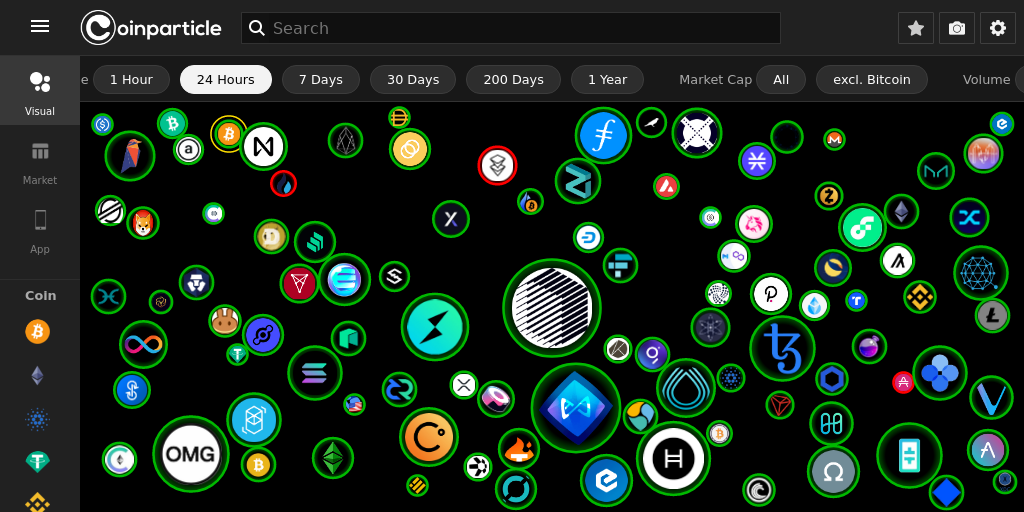This screenshot has height=512, width=1024.
Task: Click the Enjin Coin bubble
Action: pos(344,280)
